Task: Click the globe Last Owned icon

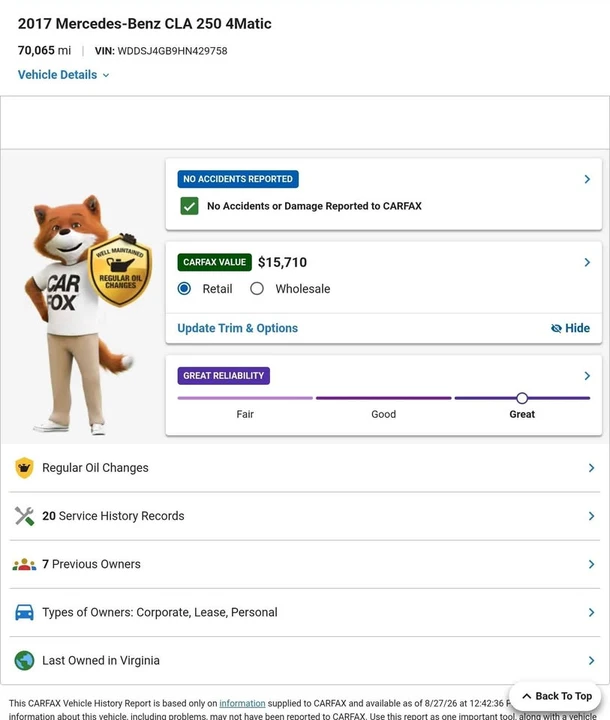Action: [24, 661]
